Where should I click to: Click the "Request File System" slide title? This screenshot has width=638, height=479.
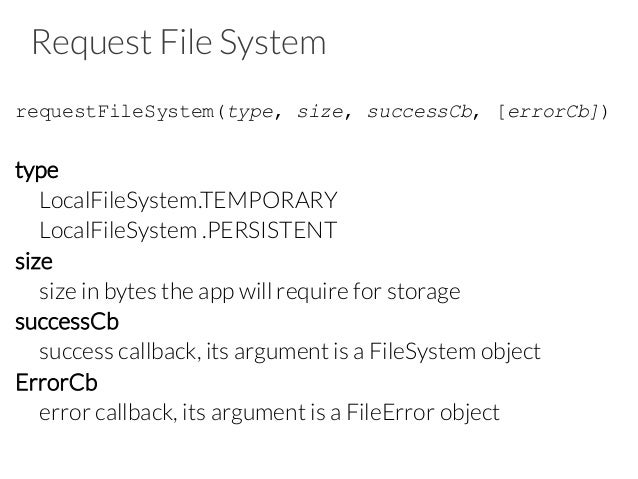pos(178,43)
